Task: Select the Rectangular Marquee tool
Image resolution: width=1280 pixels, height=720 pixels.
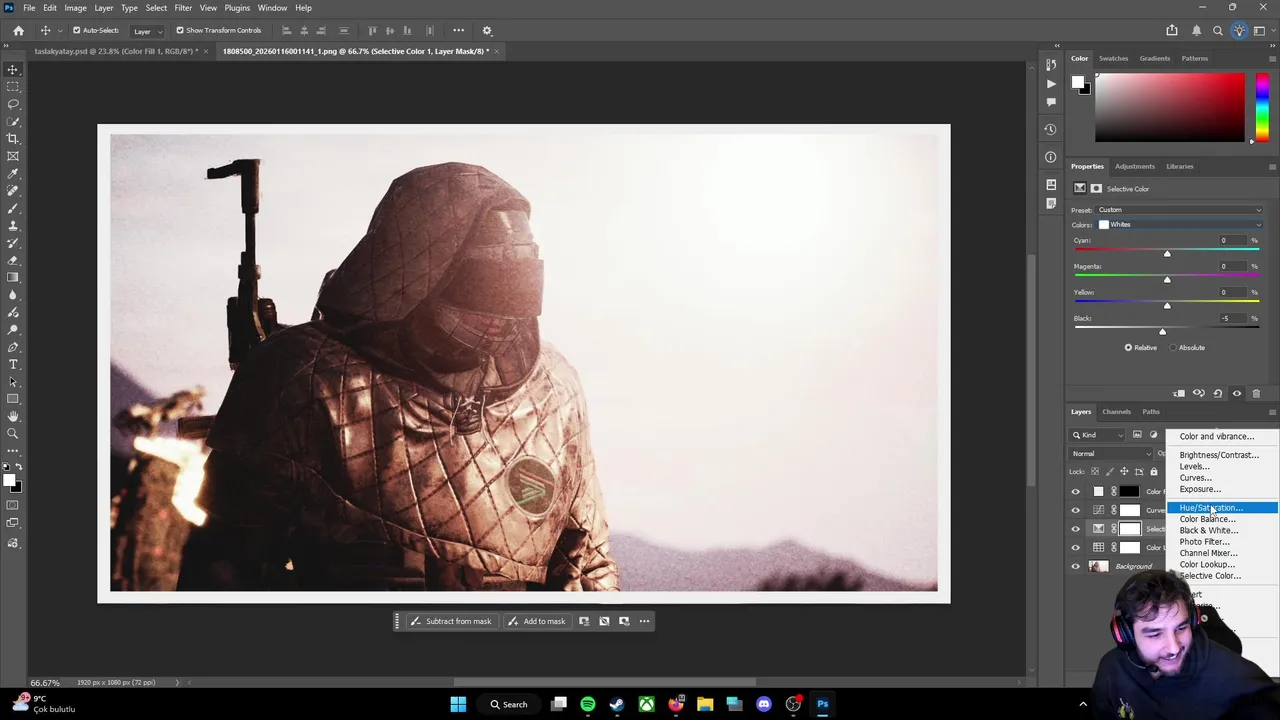Action: click(x=13, y=86)
